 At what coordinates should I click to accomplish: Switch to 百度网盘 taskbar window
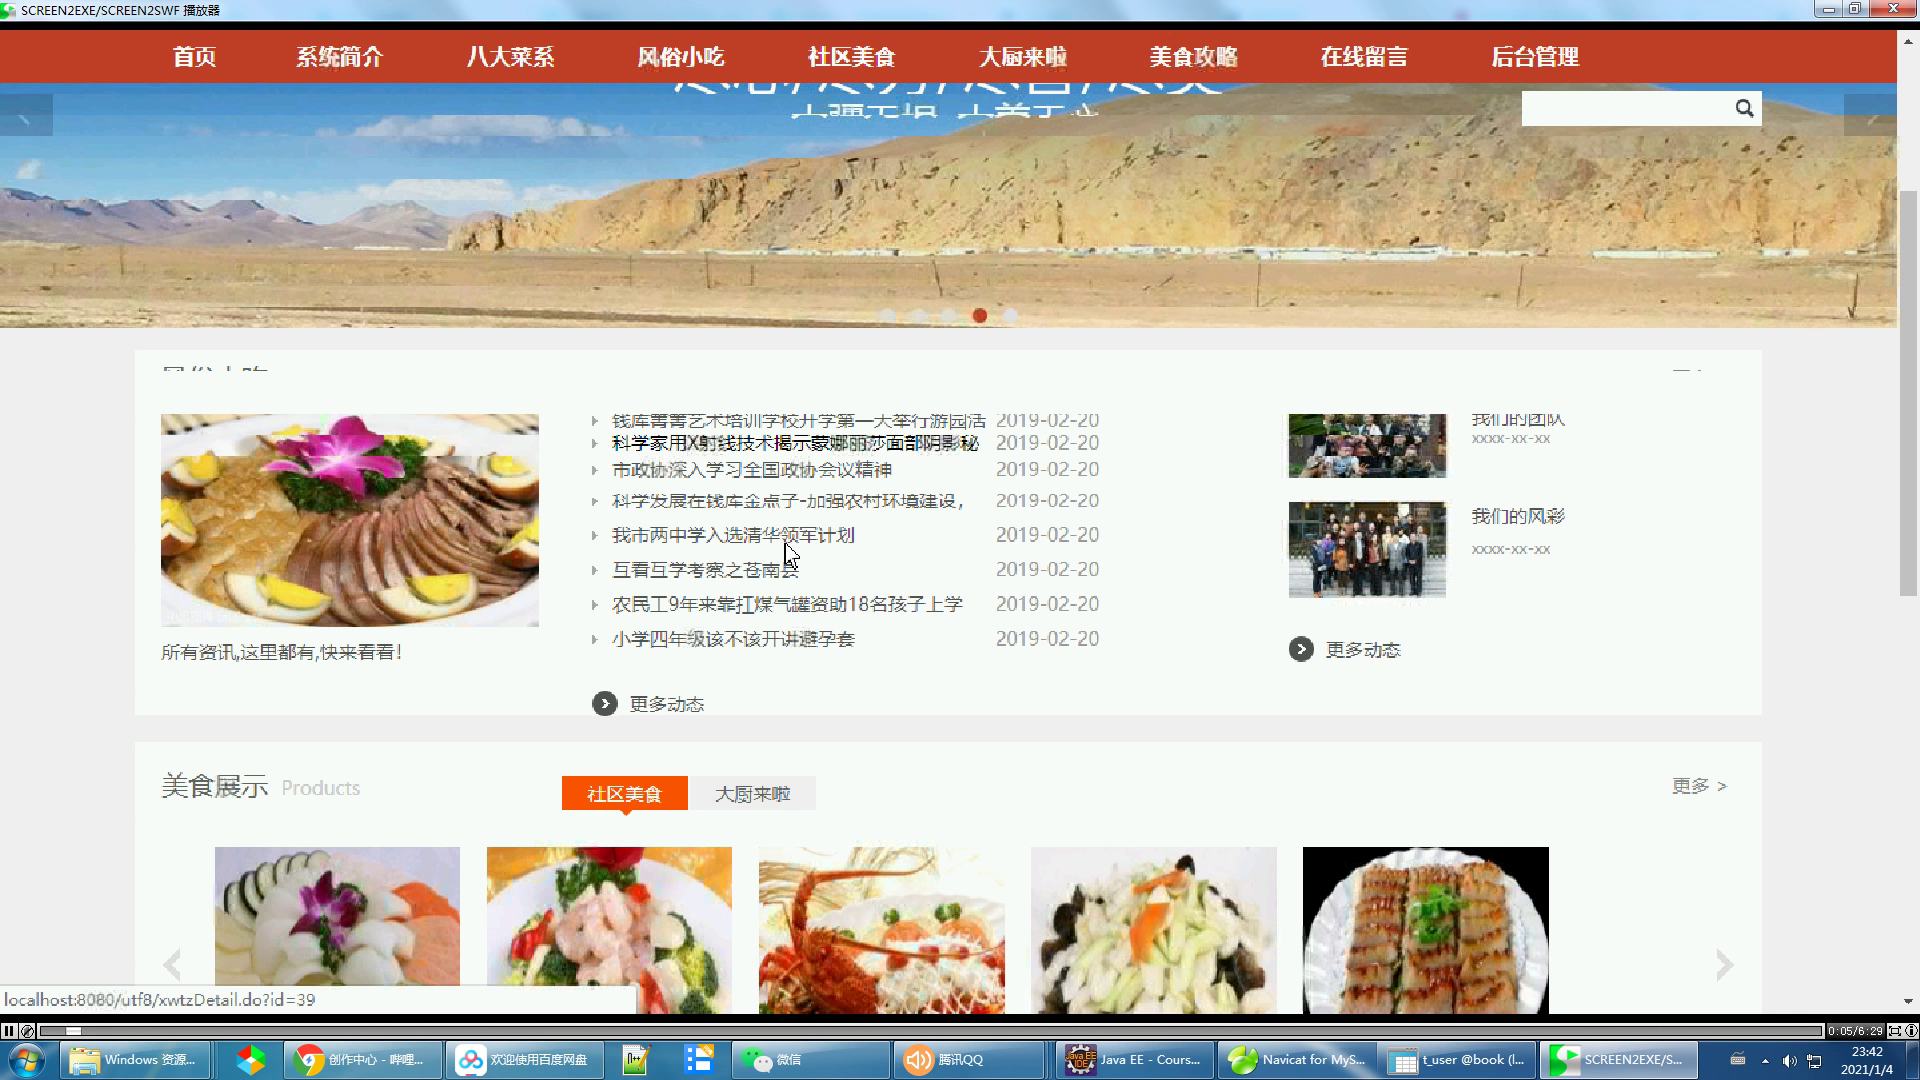pos(523,1060)
